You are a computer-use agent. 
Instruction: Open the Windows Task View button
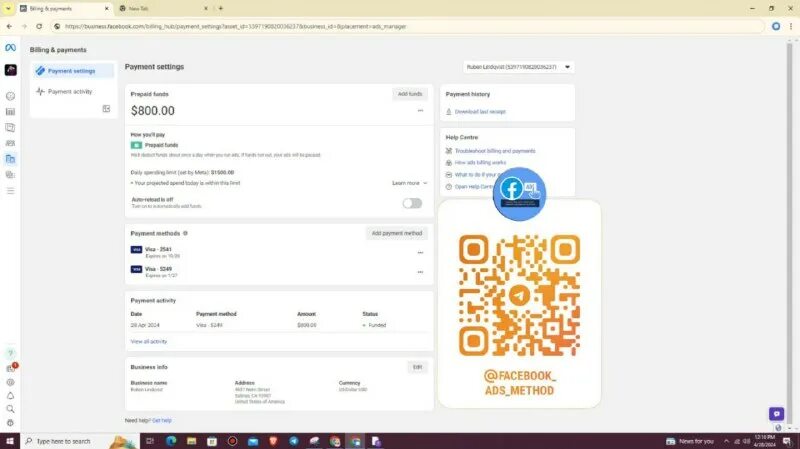click(149, 441)
